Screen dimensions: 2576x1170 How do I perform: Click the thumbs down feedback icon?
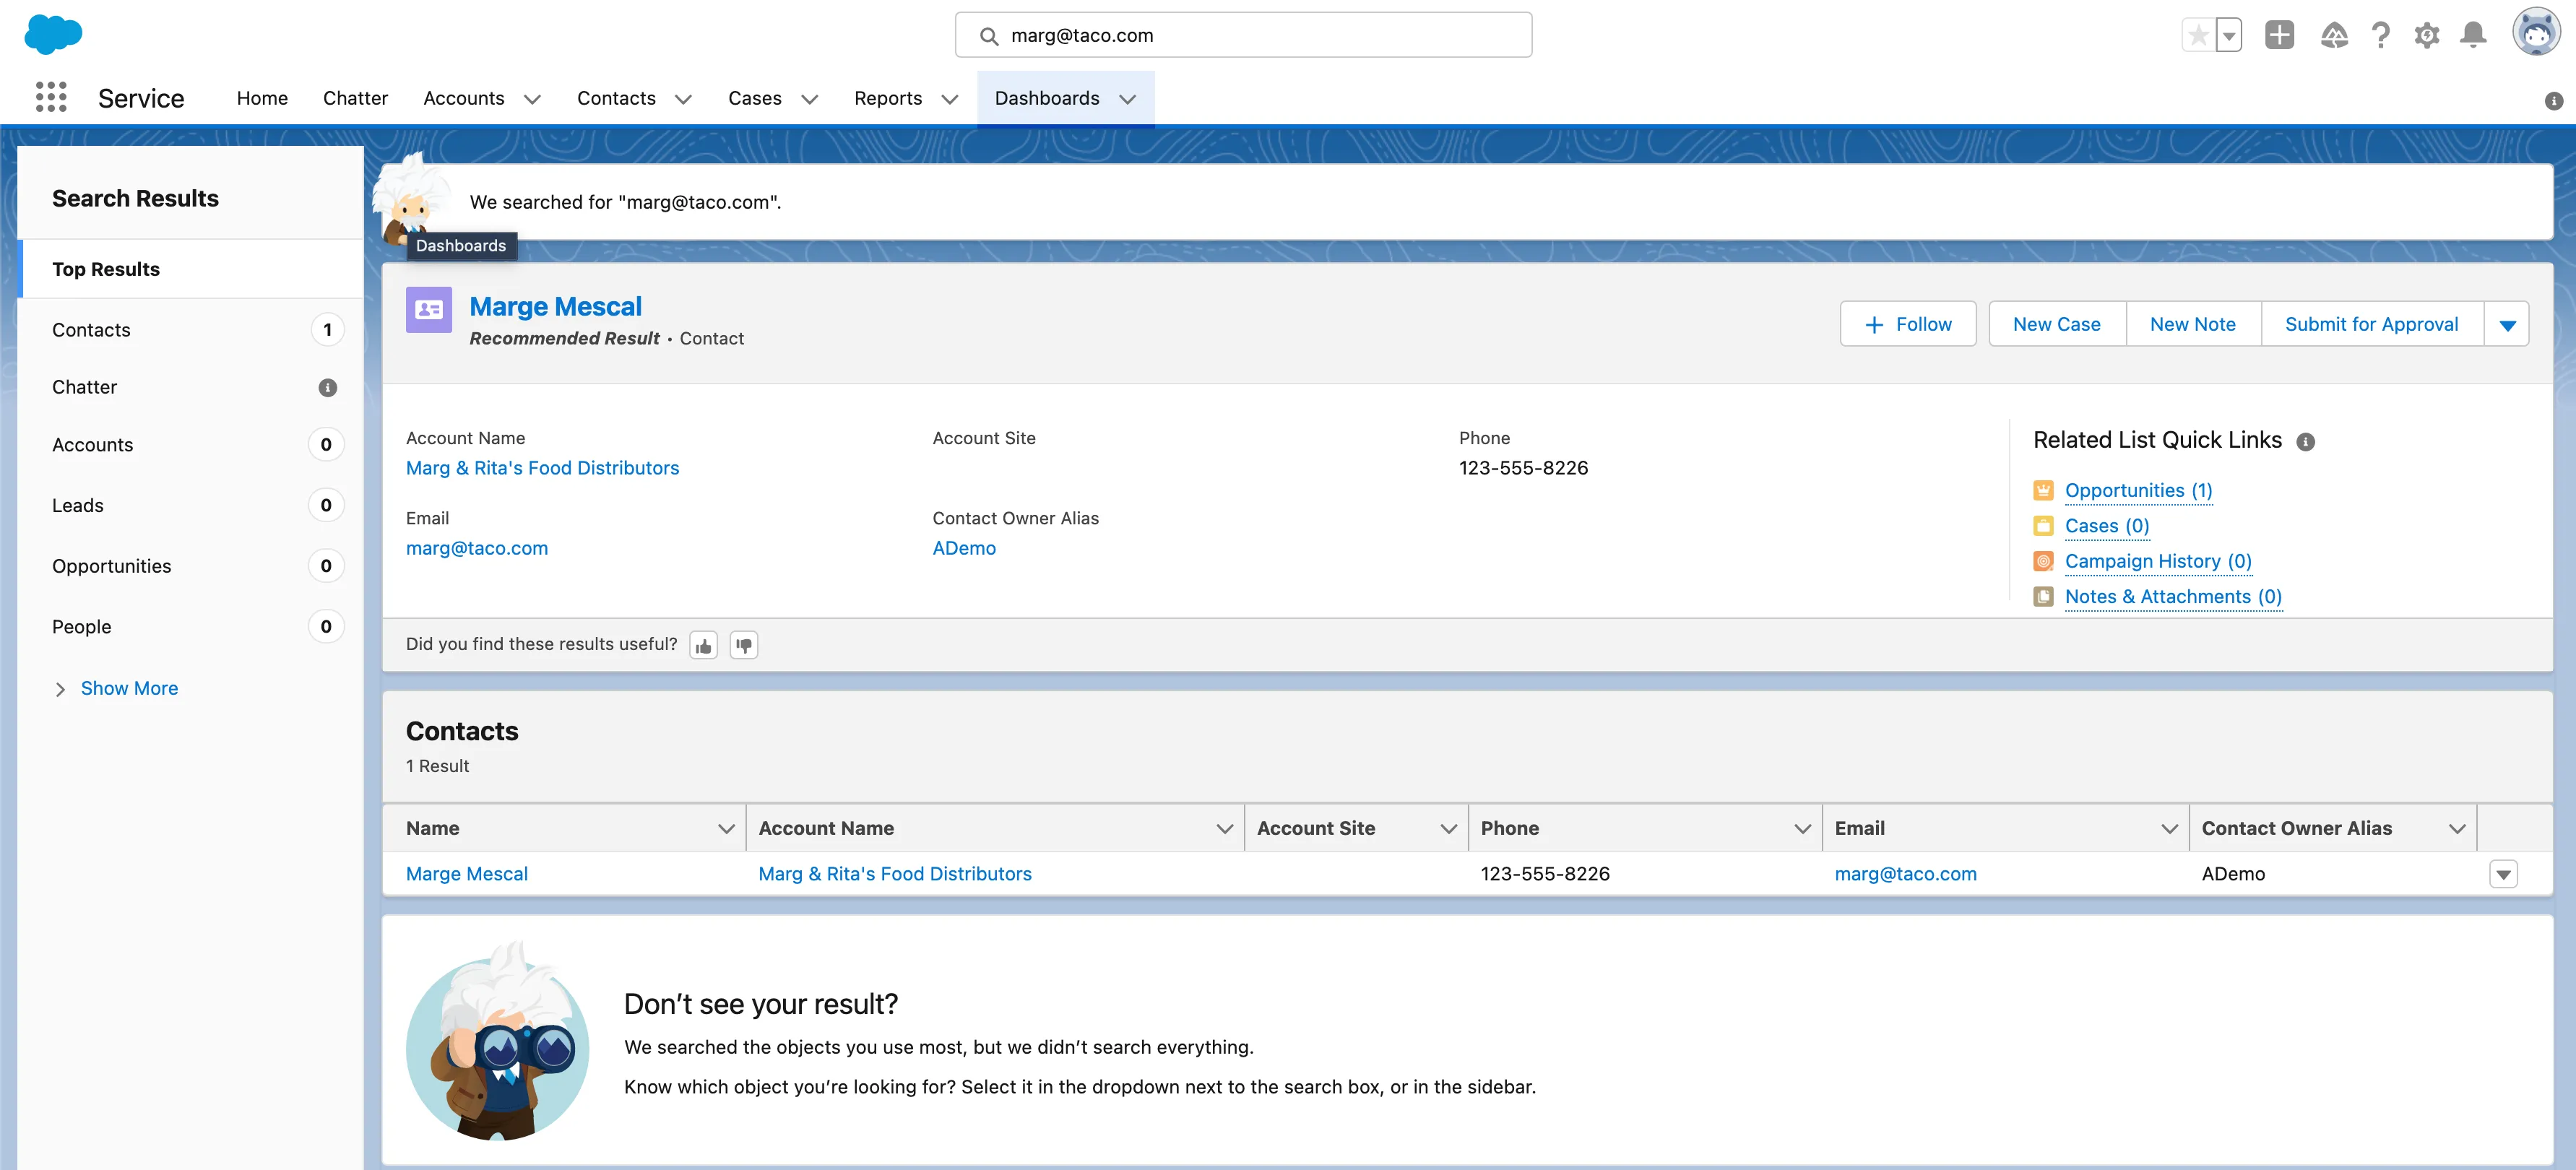[743, 645]
